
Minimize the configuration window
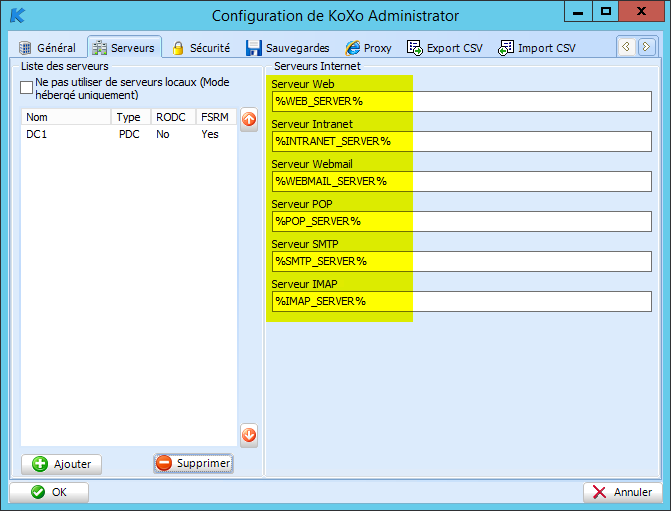click(x=578, y=12)
